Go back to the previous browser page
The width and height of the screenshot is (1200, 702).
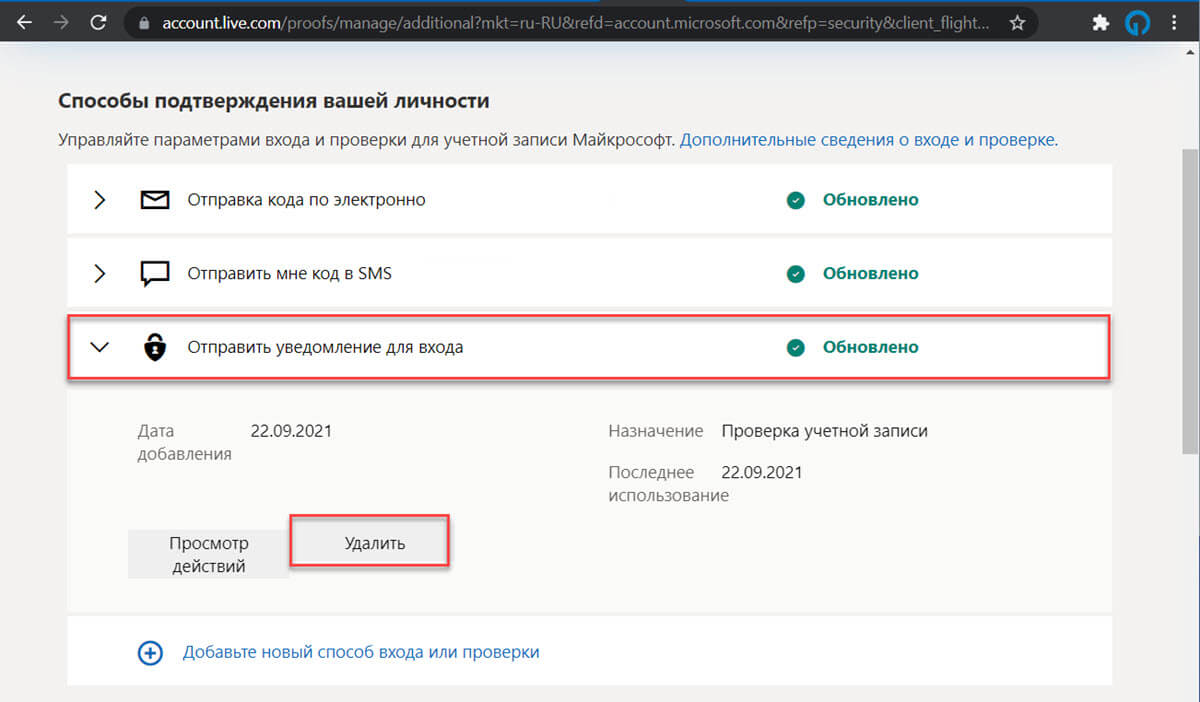pos(23,22)
